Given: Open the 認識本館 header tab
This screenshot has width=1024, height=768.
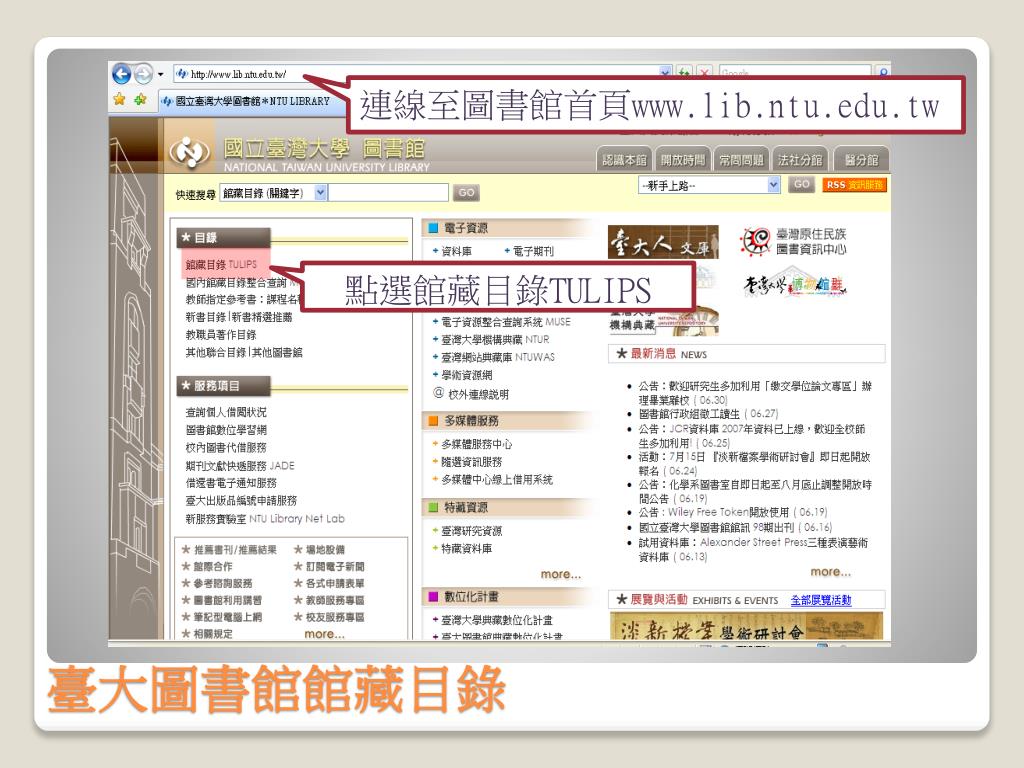Looking at the screenshot, I should pyautogui.click(x=624, y=159).
